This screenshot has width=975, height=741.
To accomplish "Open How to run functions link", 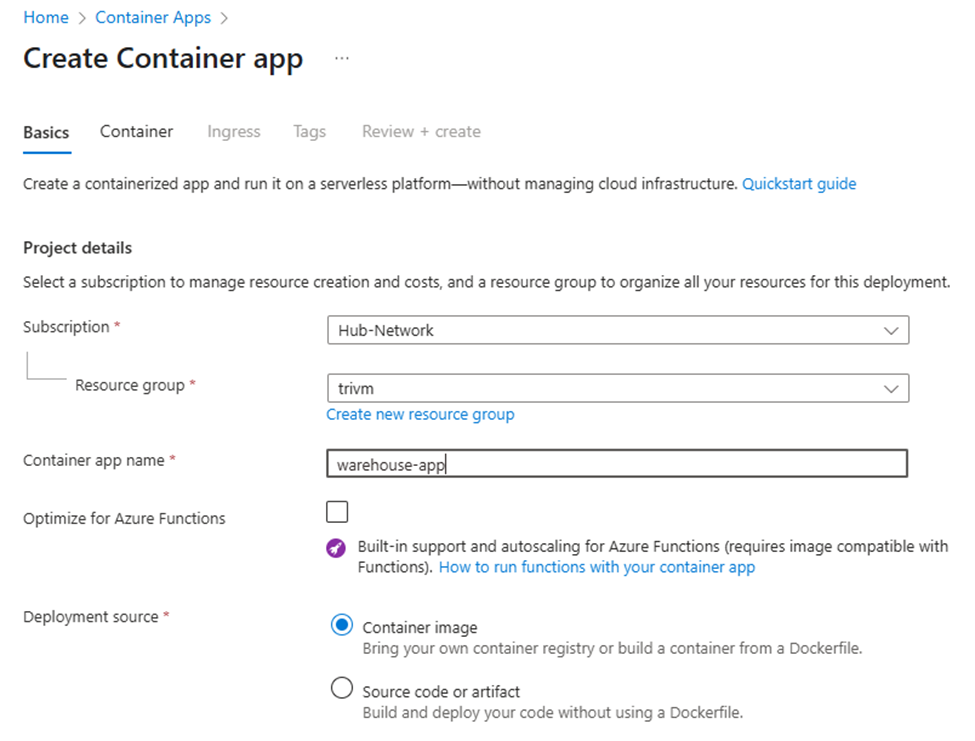I will pos(597,568).
